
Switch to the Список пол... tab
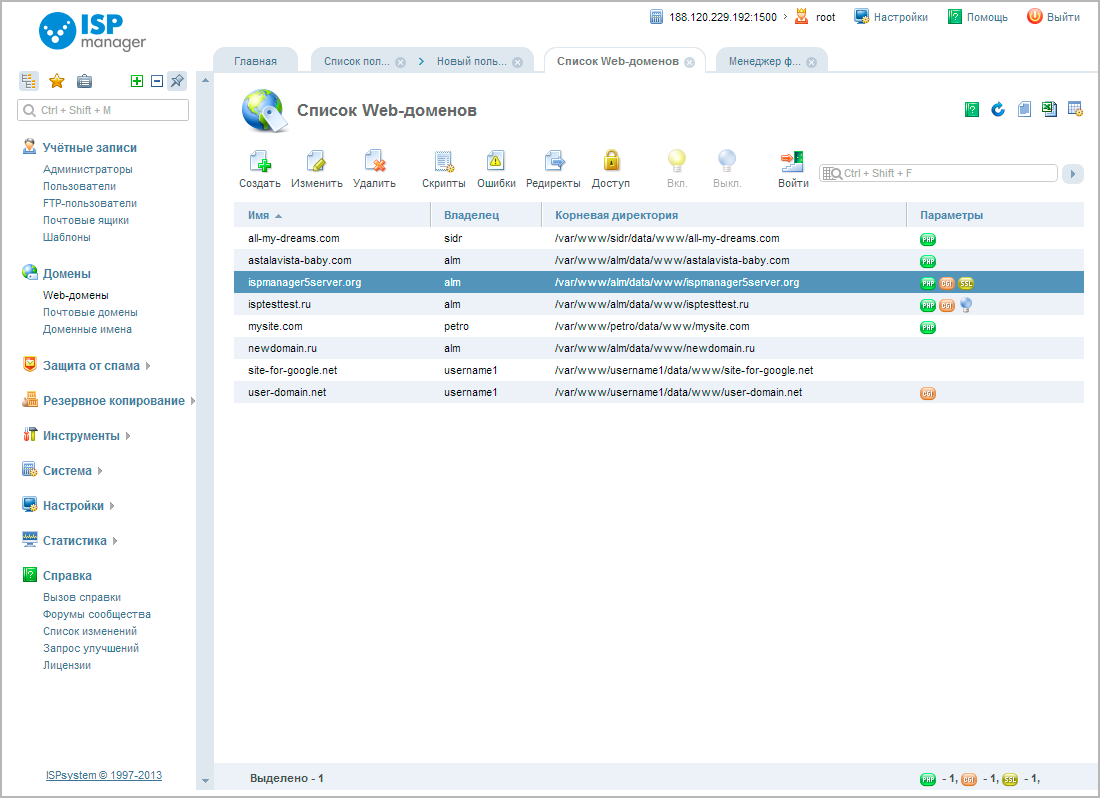(x=356, y=61)
